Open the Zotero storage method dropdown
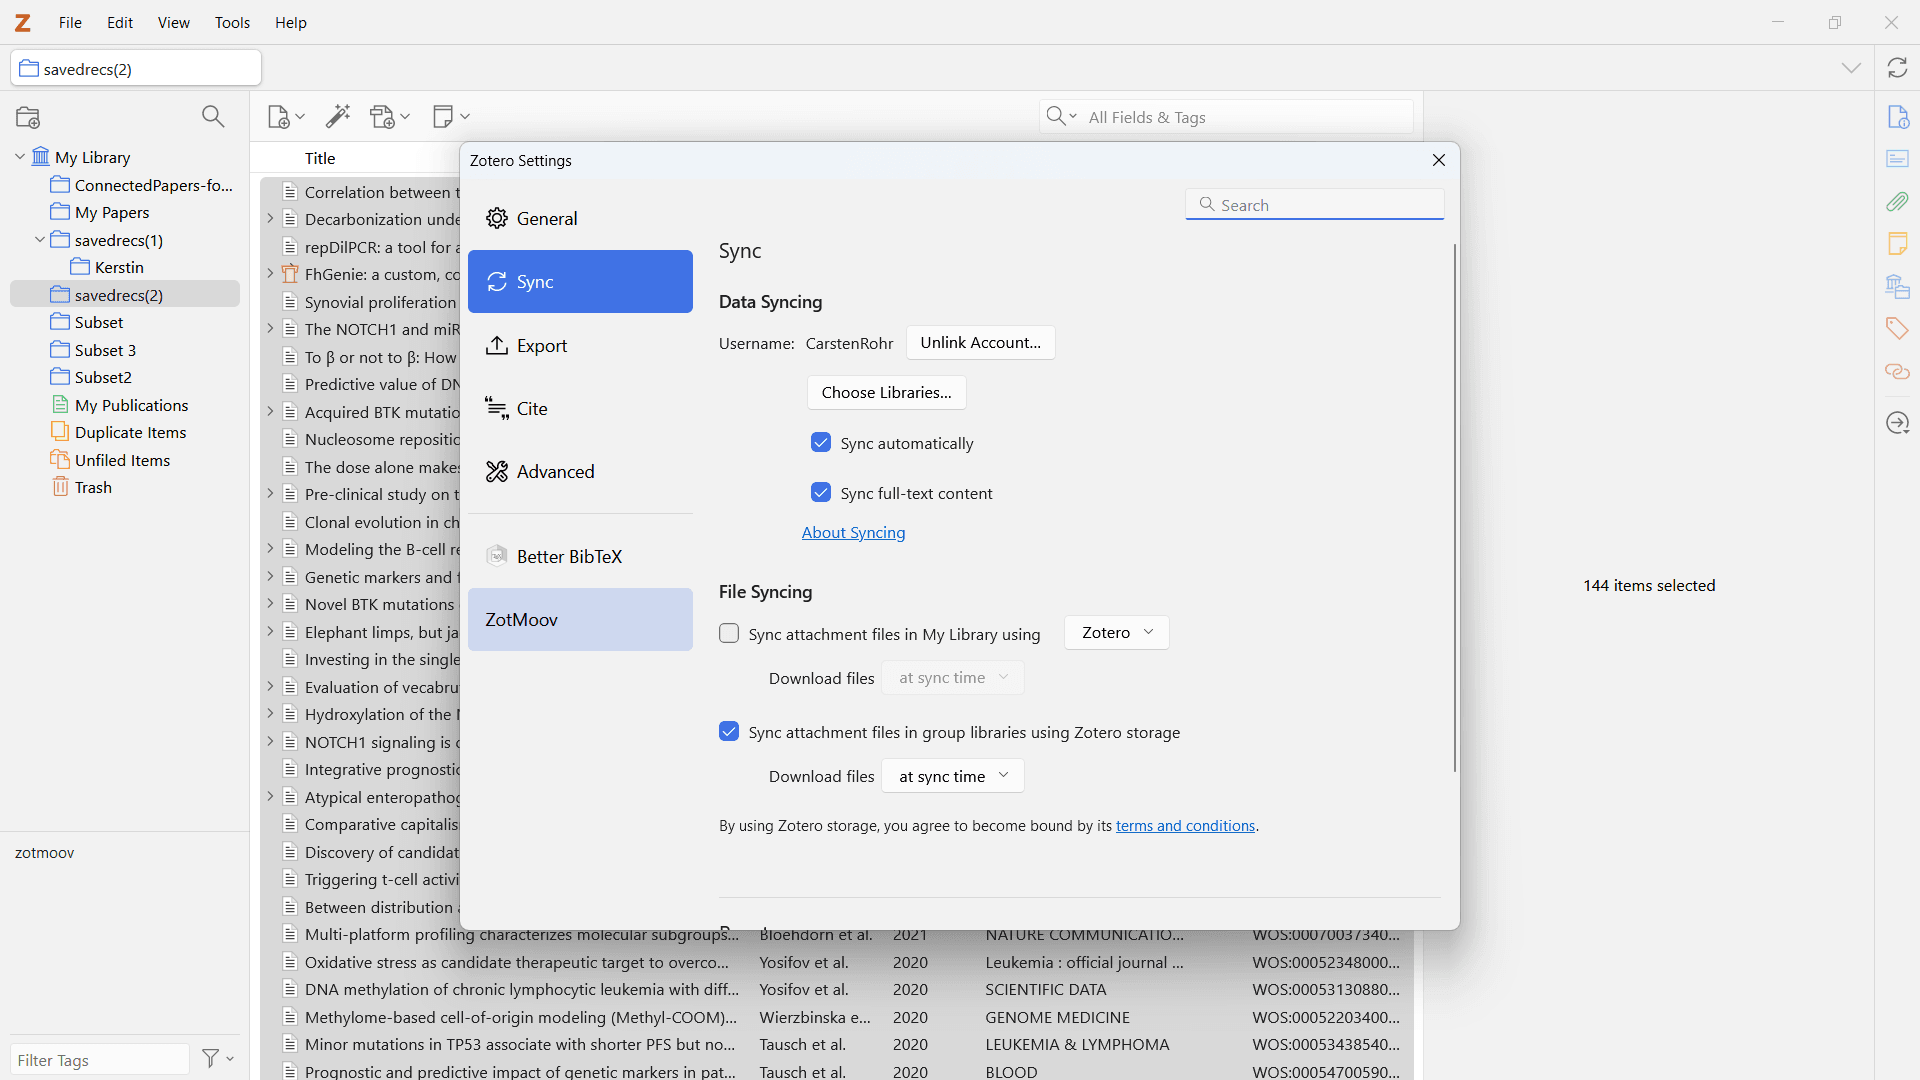 coord(1117,633)
